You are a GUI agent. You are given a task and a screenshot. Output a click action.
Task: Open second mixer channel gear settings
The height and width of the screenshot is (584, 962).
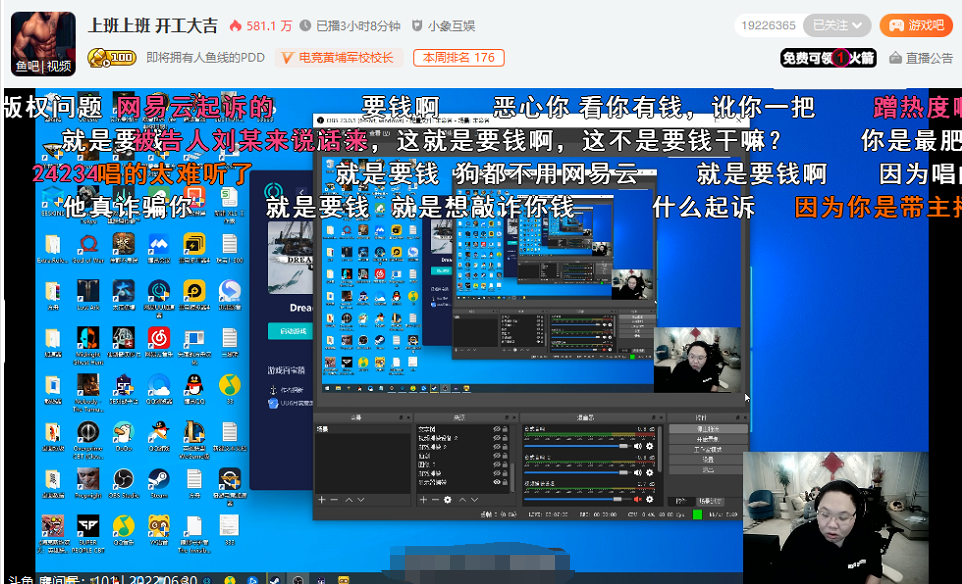649,472
